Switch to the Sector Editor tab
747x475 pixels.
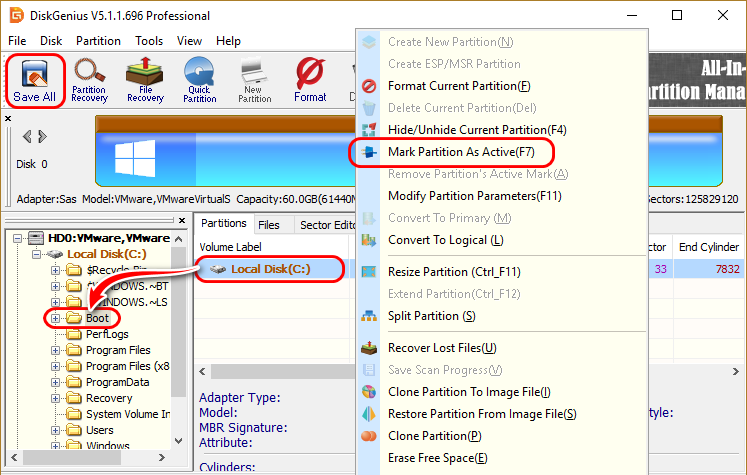(328, 225)
